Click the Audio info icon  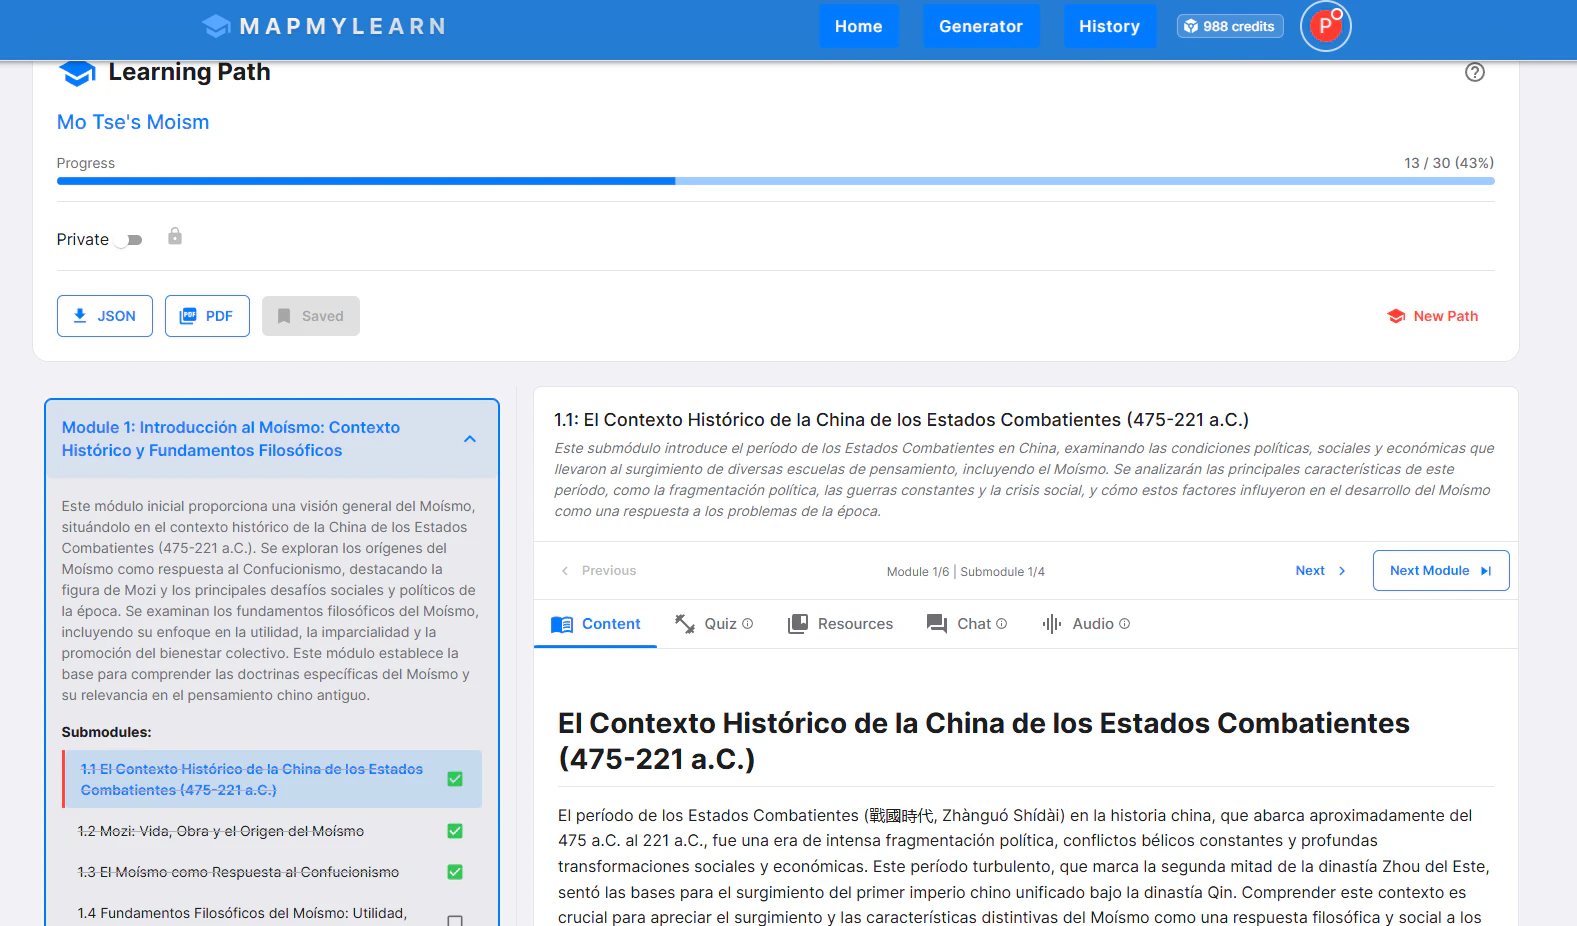pos(1125,624)
